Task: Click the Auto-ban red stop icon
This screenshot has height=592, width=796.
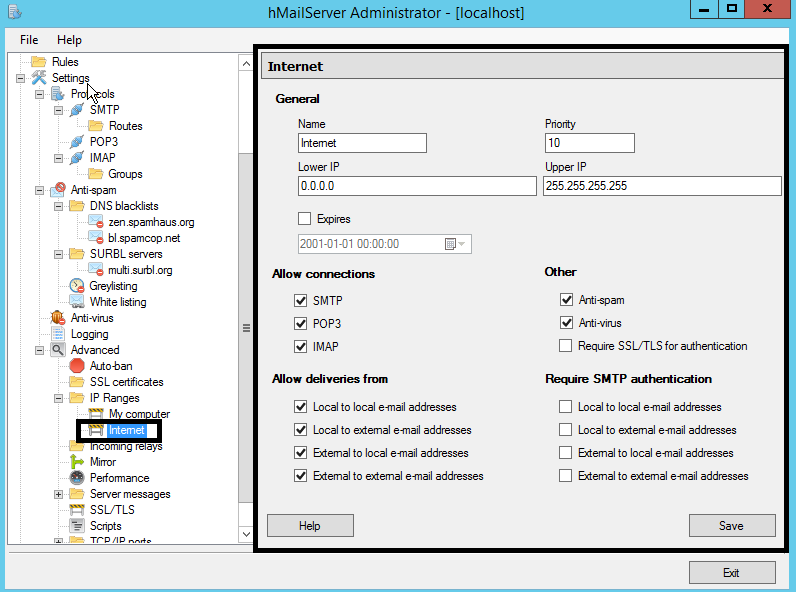Action: [77, 366]
